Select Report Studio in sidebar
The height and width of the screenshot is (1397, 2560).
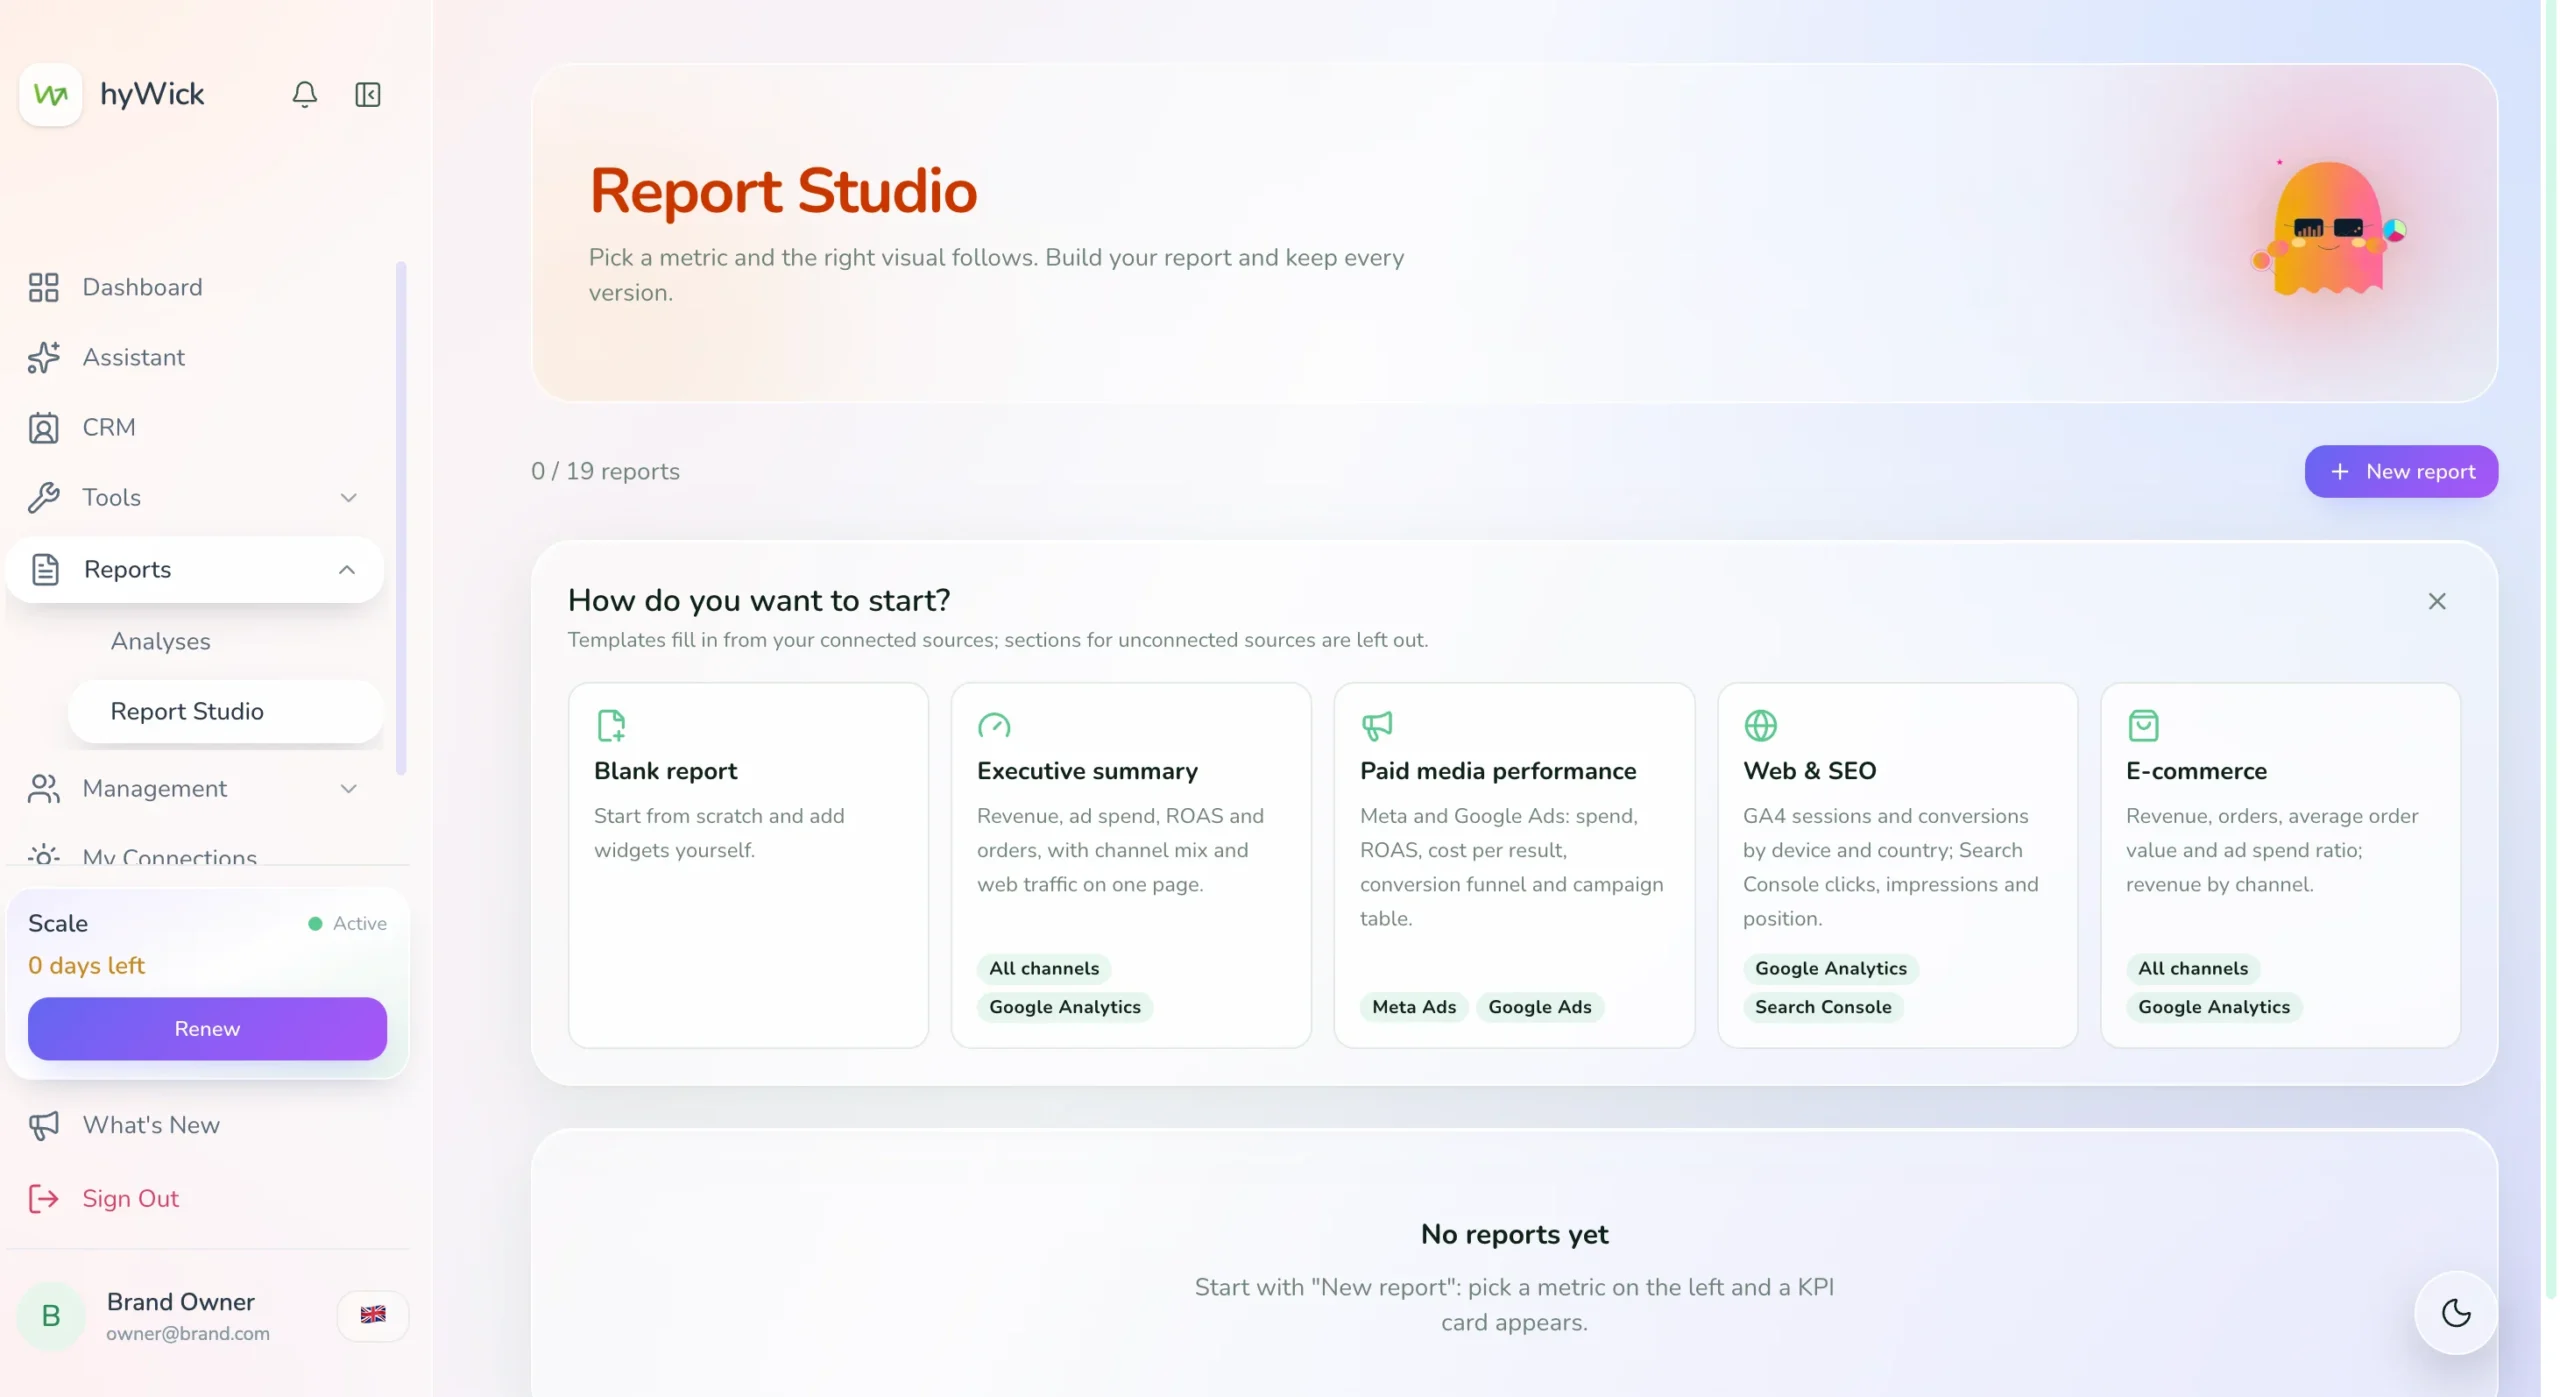[x=225, y=711]
